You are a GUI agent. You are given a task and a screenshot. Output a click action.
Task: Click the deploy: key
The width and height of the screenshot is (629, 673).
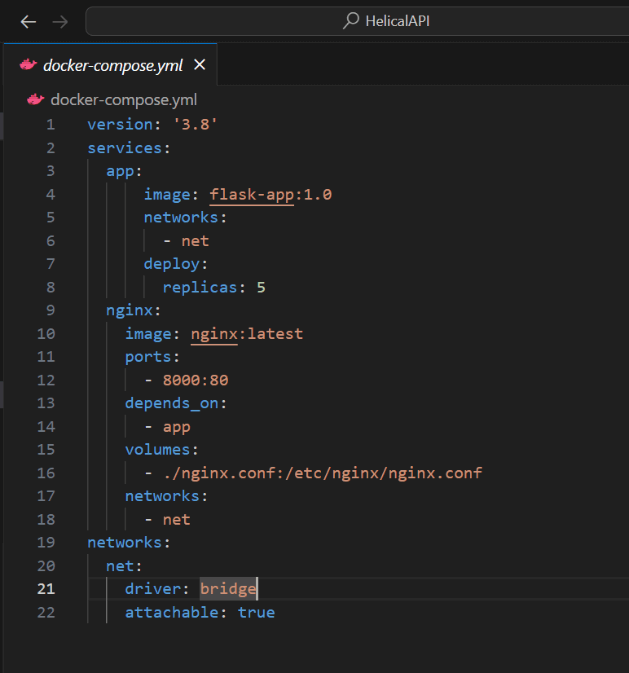click(x=176, y=264)
